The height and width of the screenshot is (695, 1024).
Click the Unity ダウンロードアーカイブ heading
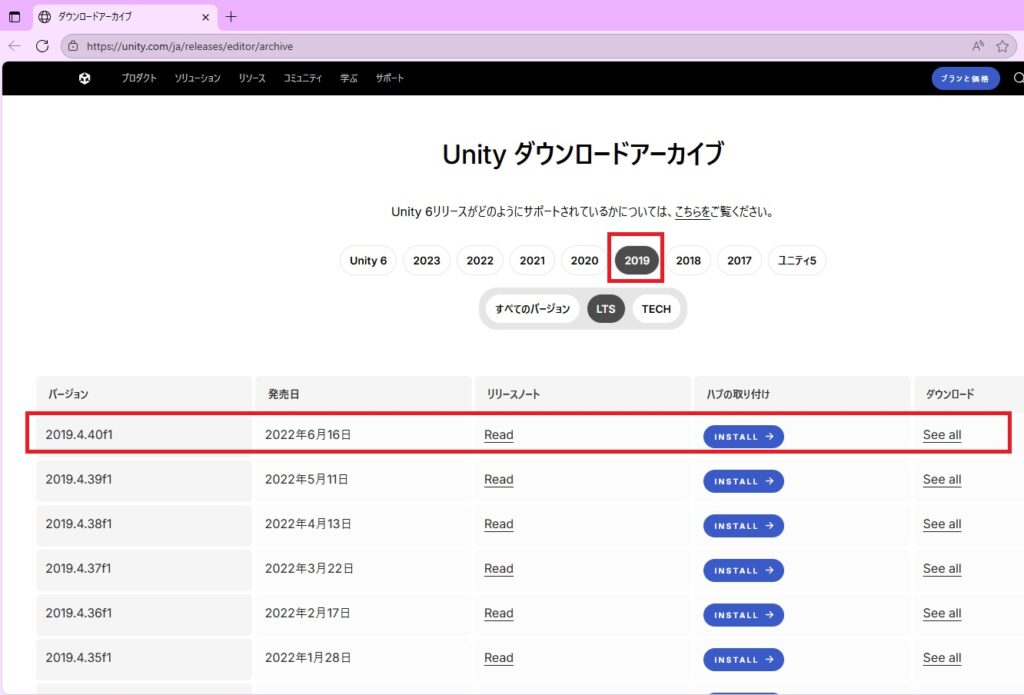click(583, 154)
